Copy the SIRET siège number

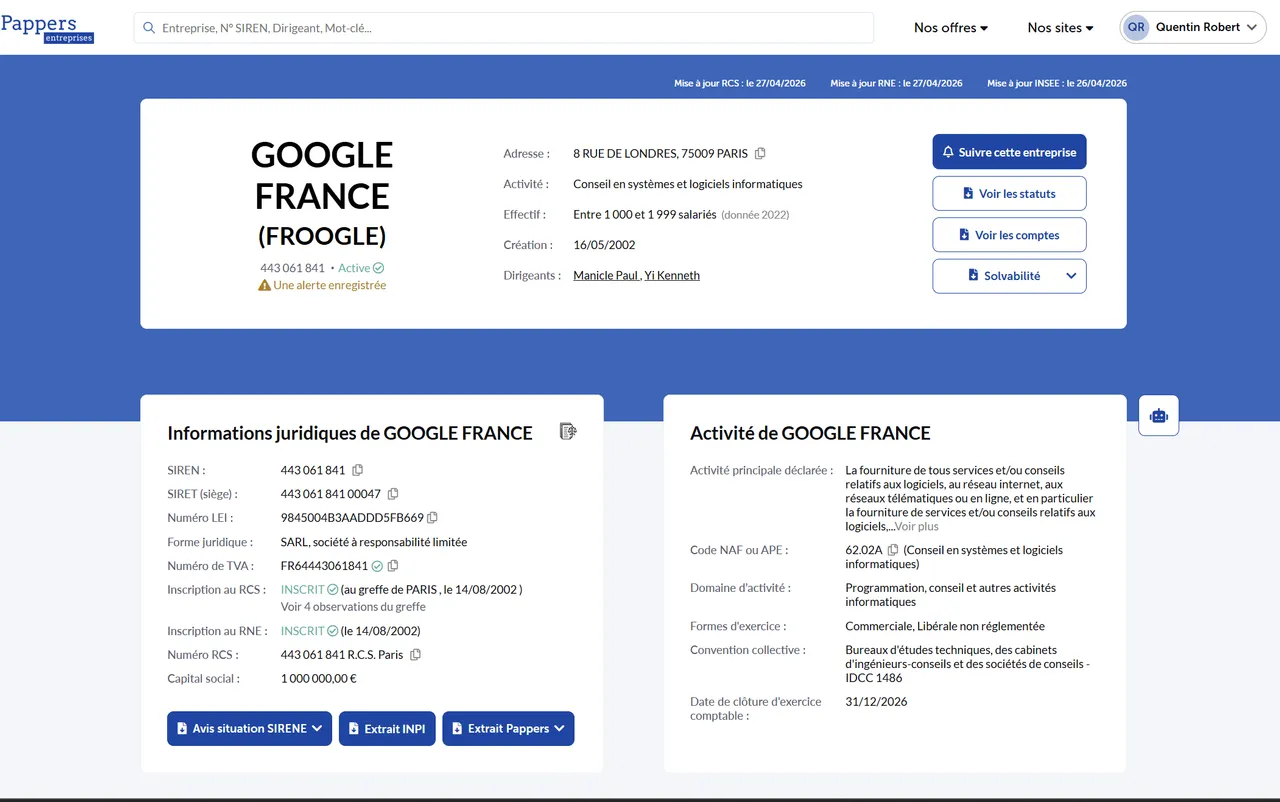[x=393, y=494]
